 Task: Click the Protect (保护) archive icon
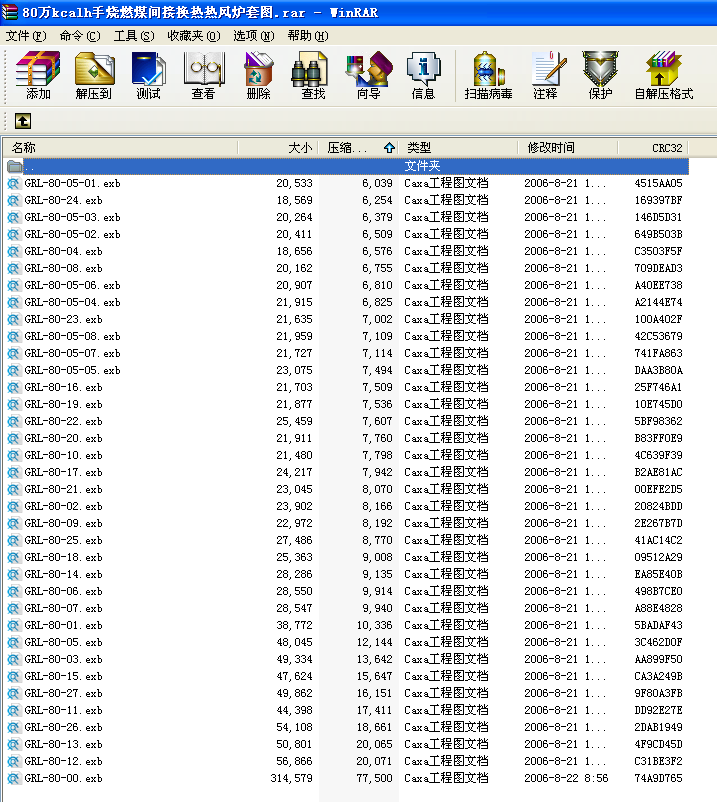[600, 76]
